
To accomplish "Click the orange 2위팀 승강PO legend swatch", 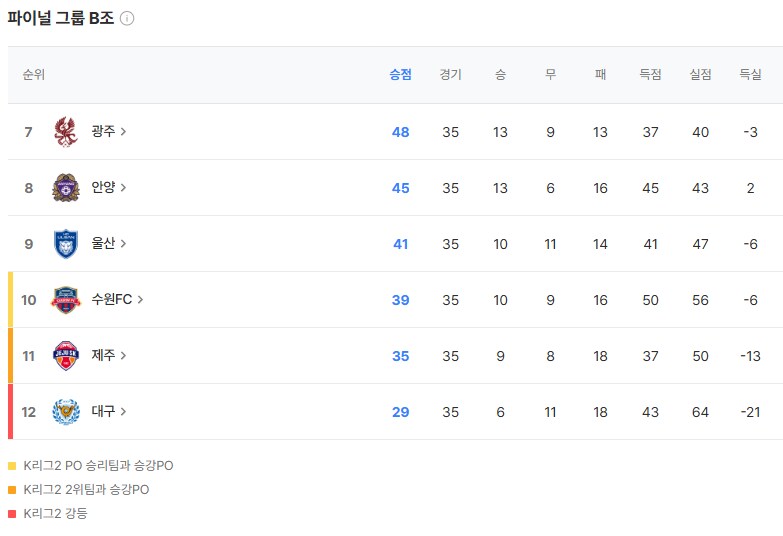I will [12, 490].
